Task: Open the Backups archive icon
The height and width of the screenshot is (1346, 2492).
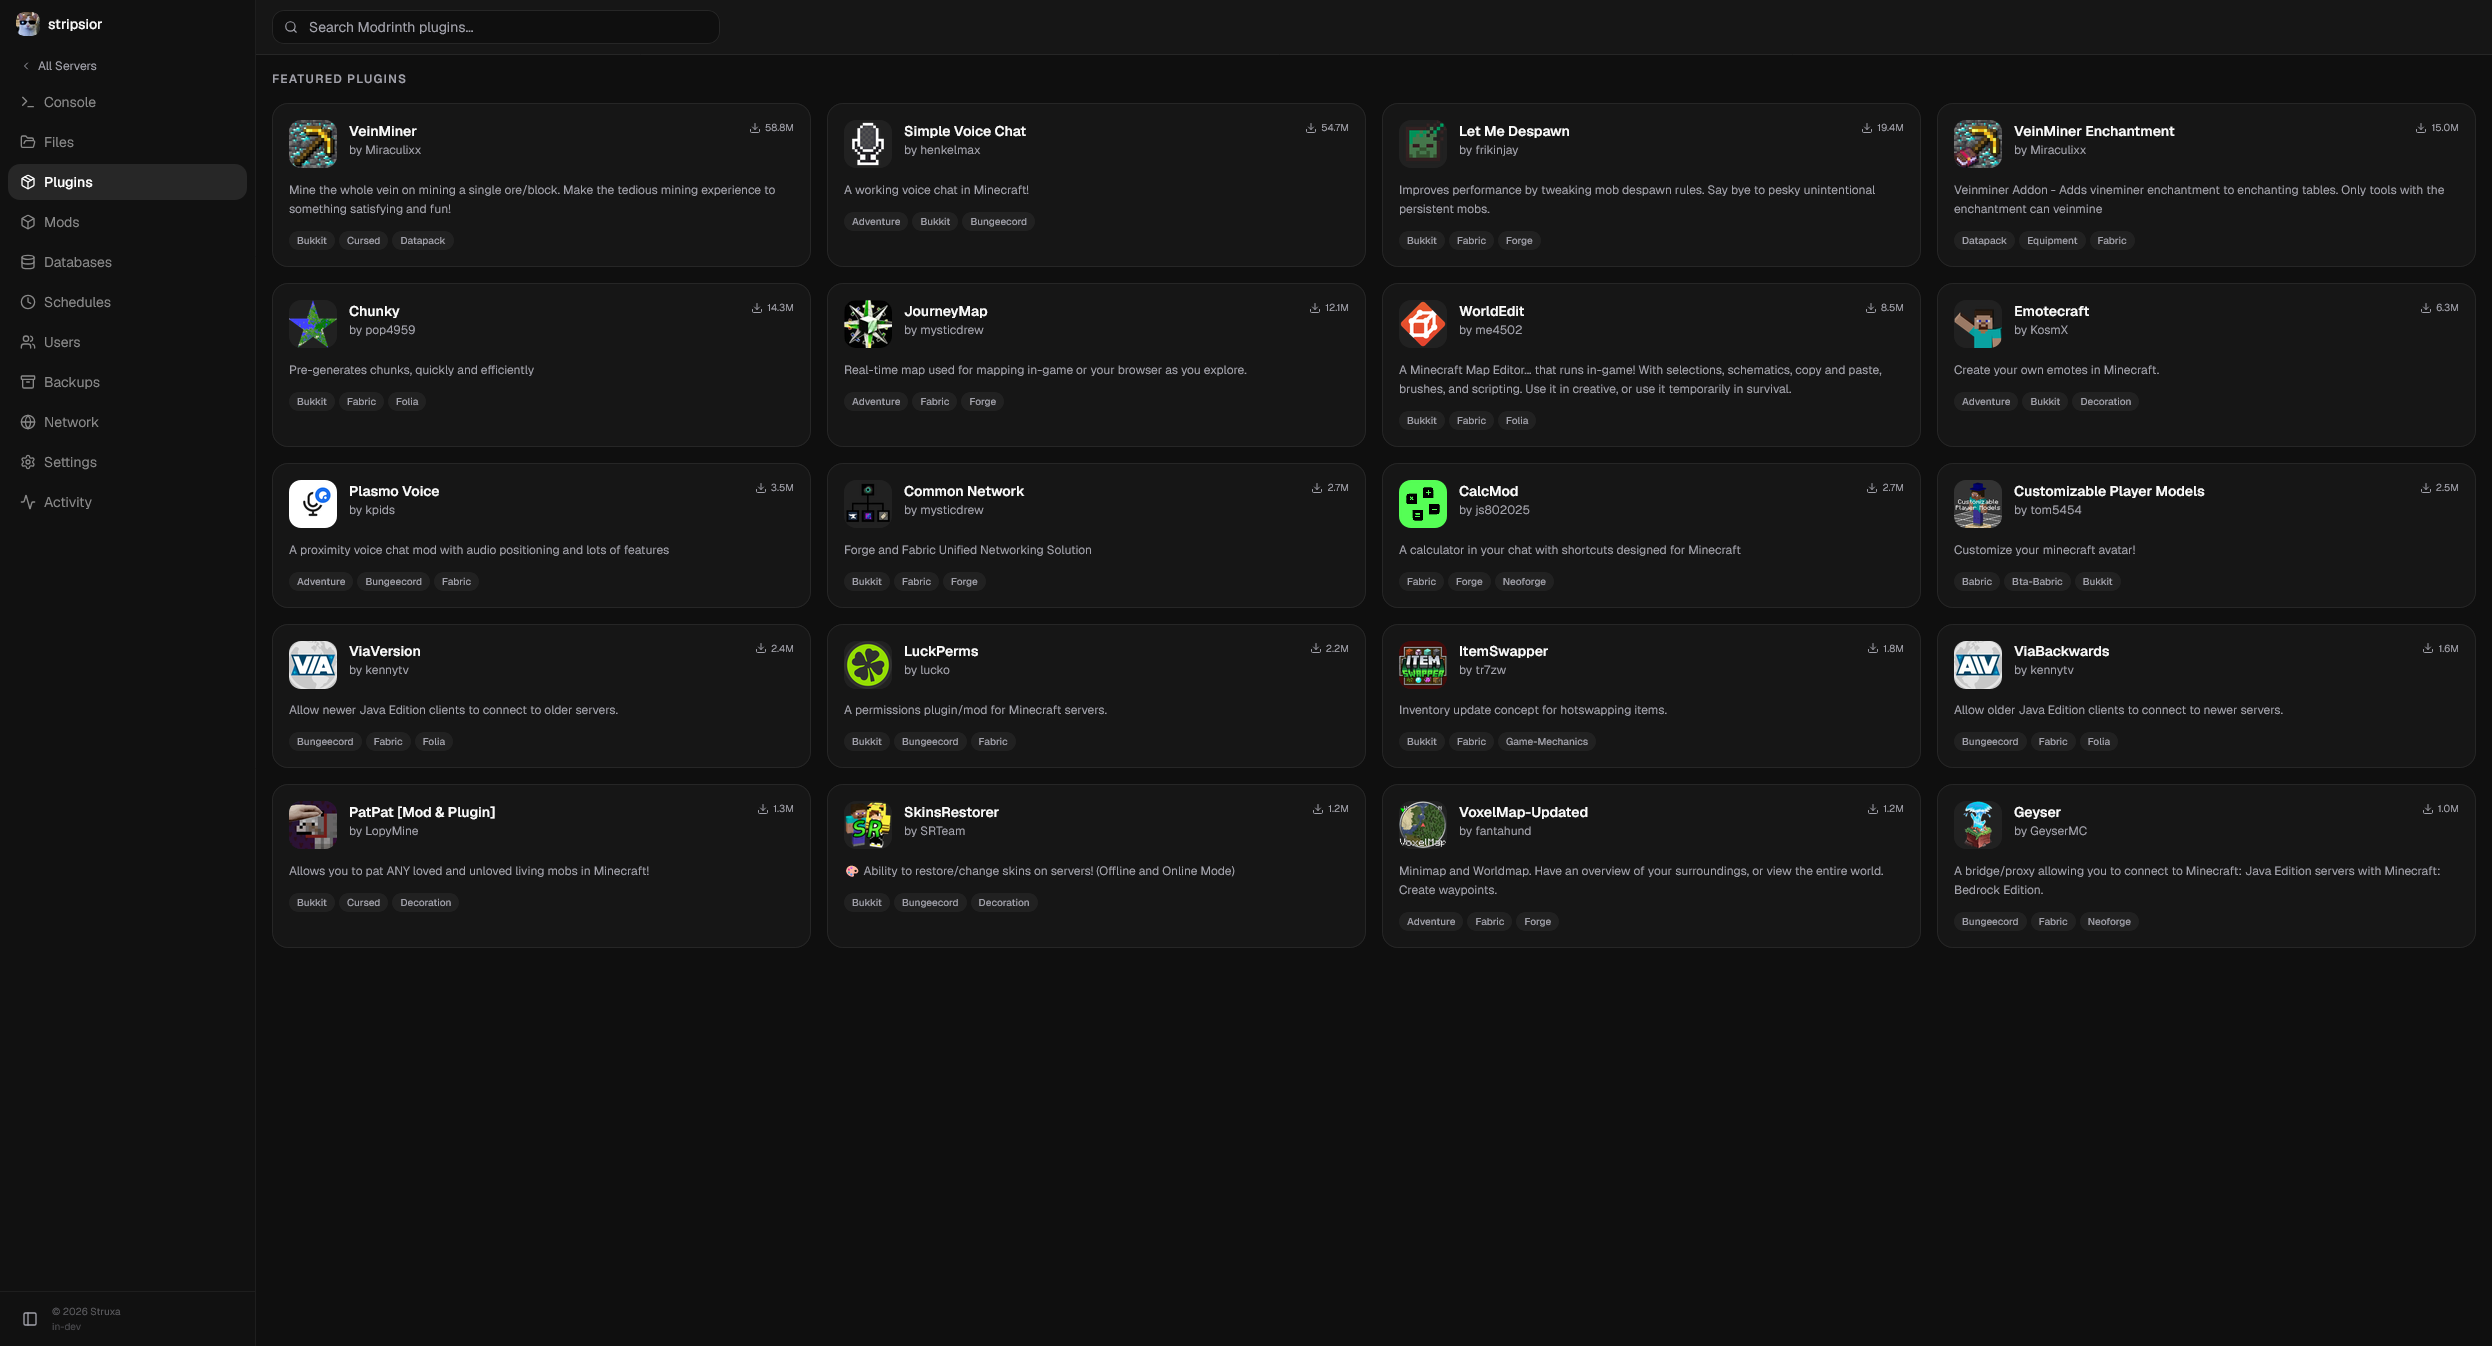Action: pos(28,382)
